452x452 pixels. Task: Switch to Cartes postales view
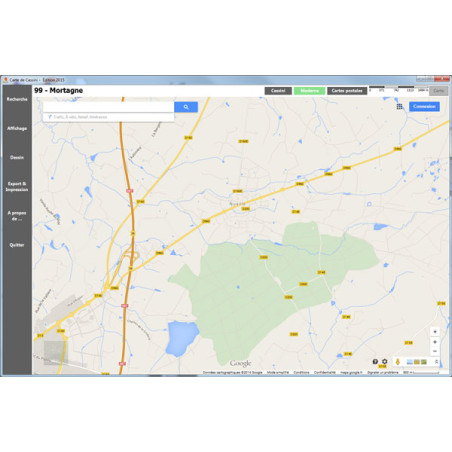[x=347, y=91]
